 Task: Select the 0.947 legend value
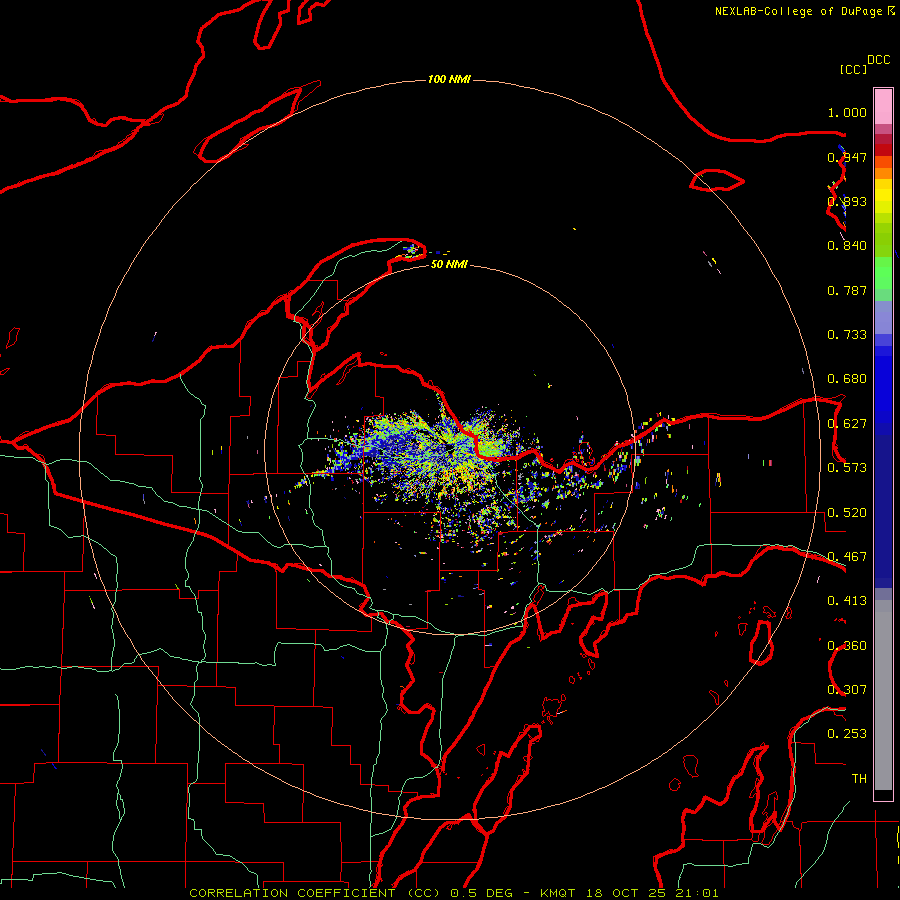coord(847,157)
